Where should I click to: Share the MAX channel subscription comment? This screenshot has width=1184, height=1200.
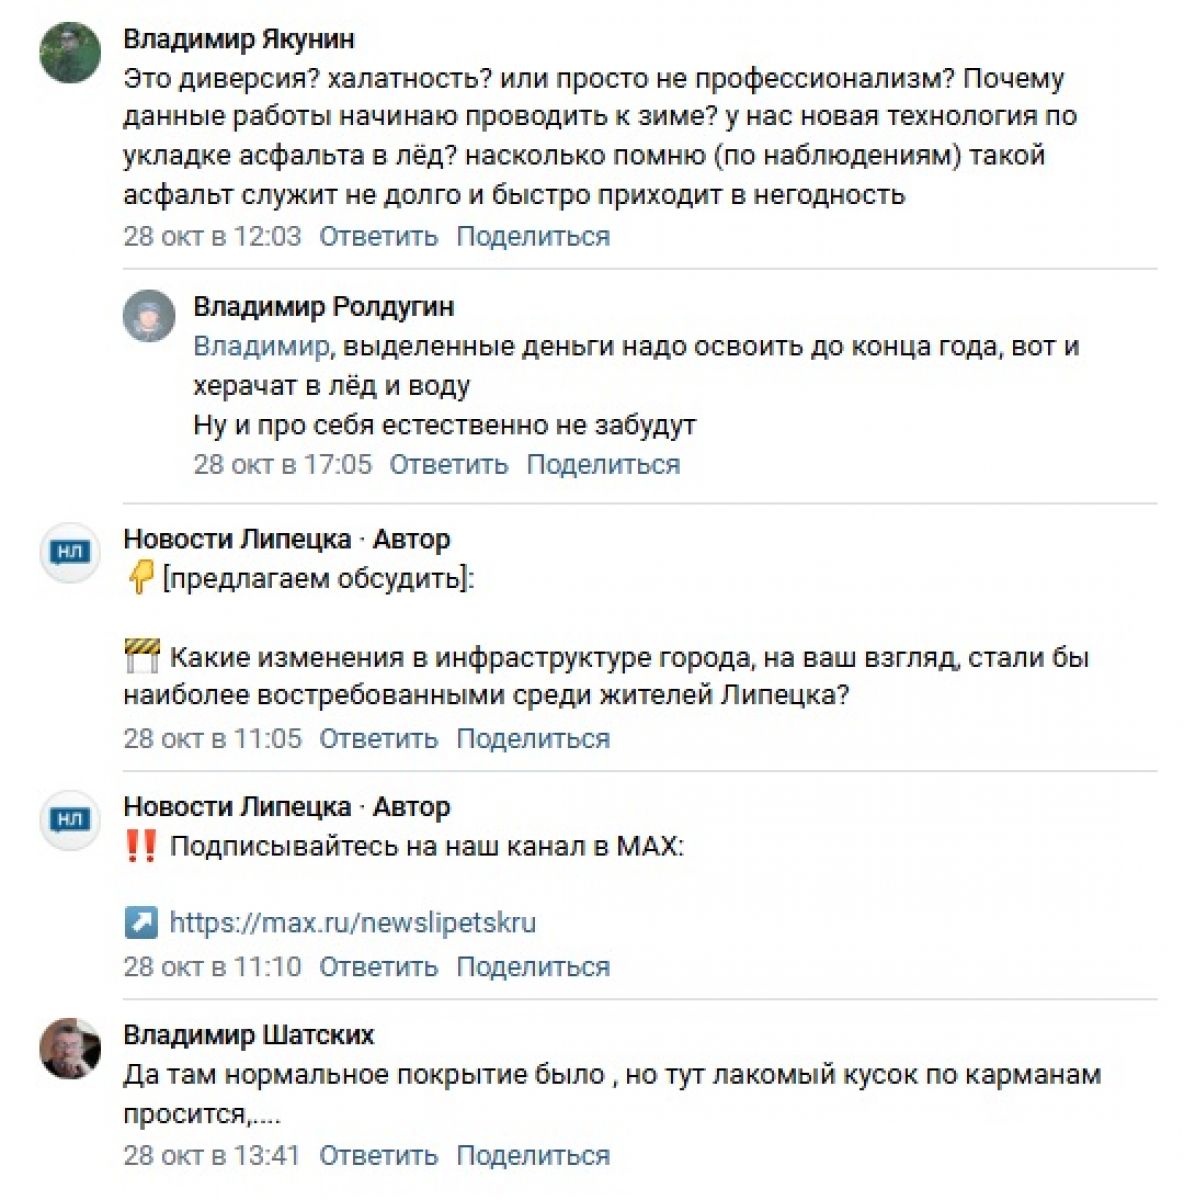coord(533,966)
